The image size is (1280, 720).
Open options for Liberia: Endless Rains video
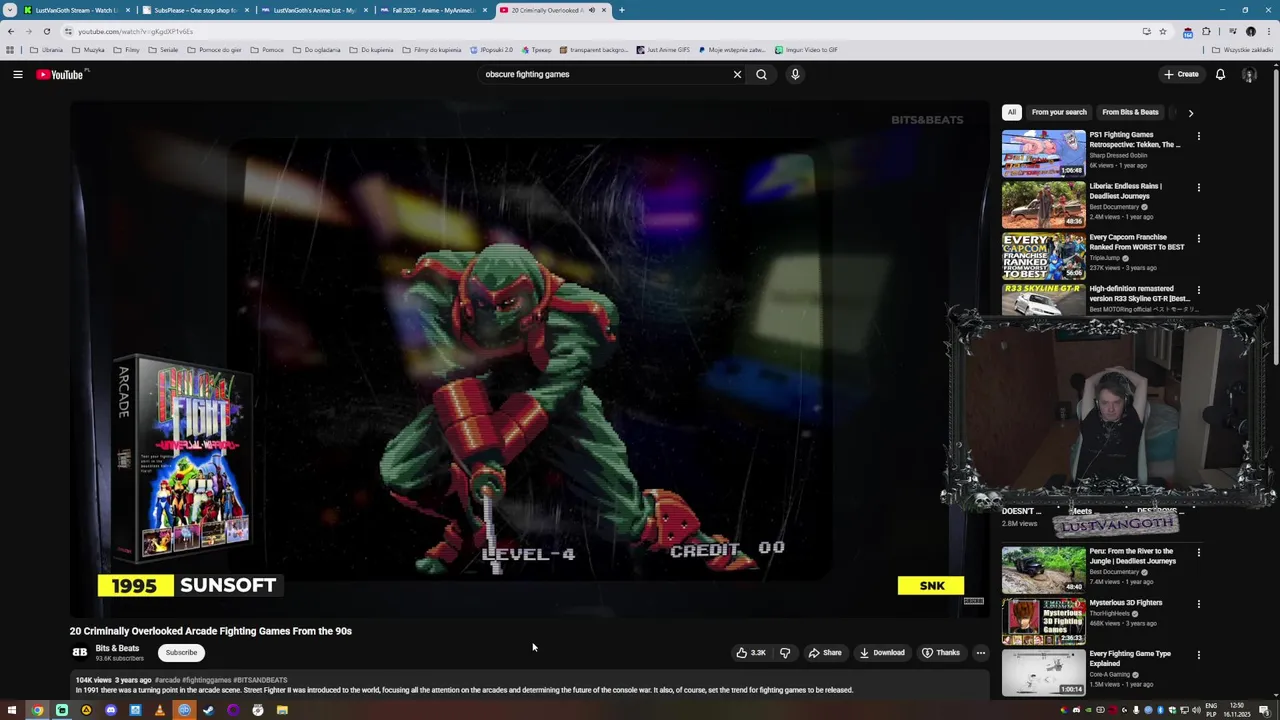coord(1198,187)
